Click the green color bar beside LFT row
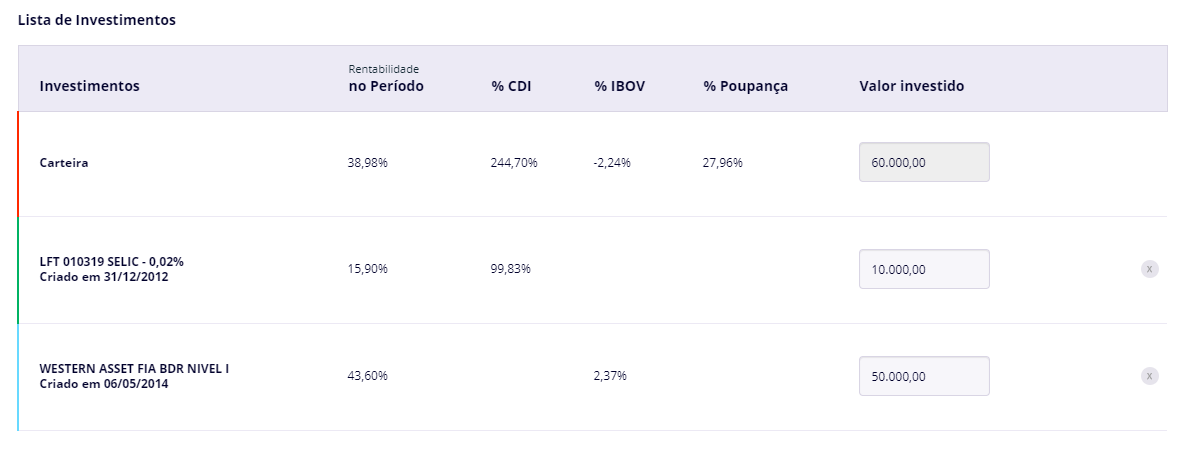The width and height of the screenshot is (1184, 449). [x=18, y=270]
